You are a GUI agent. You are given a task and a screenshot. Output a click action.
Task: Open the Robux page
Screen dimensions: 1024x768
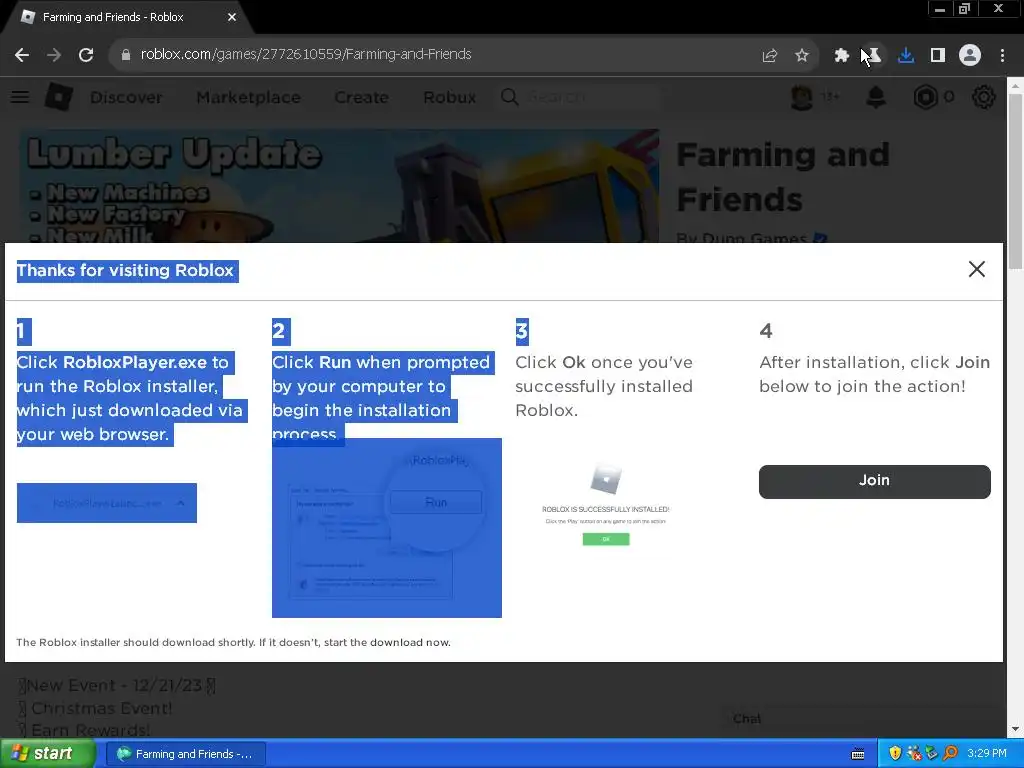[449, 97]
